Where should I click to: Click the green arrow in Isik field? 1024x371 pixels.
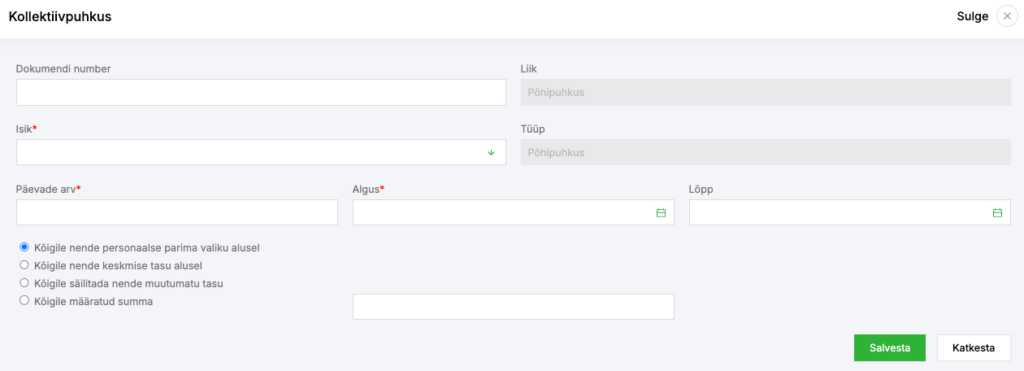coord(491,153)
